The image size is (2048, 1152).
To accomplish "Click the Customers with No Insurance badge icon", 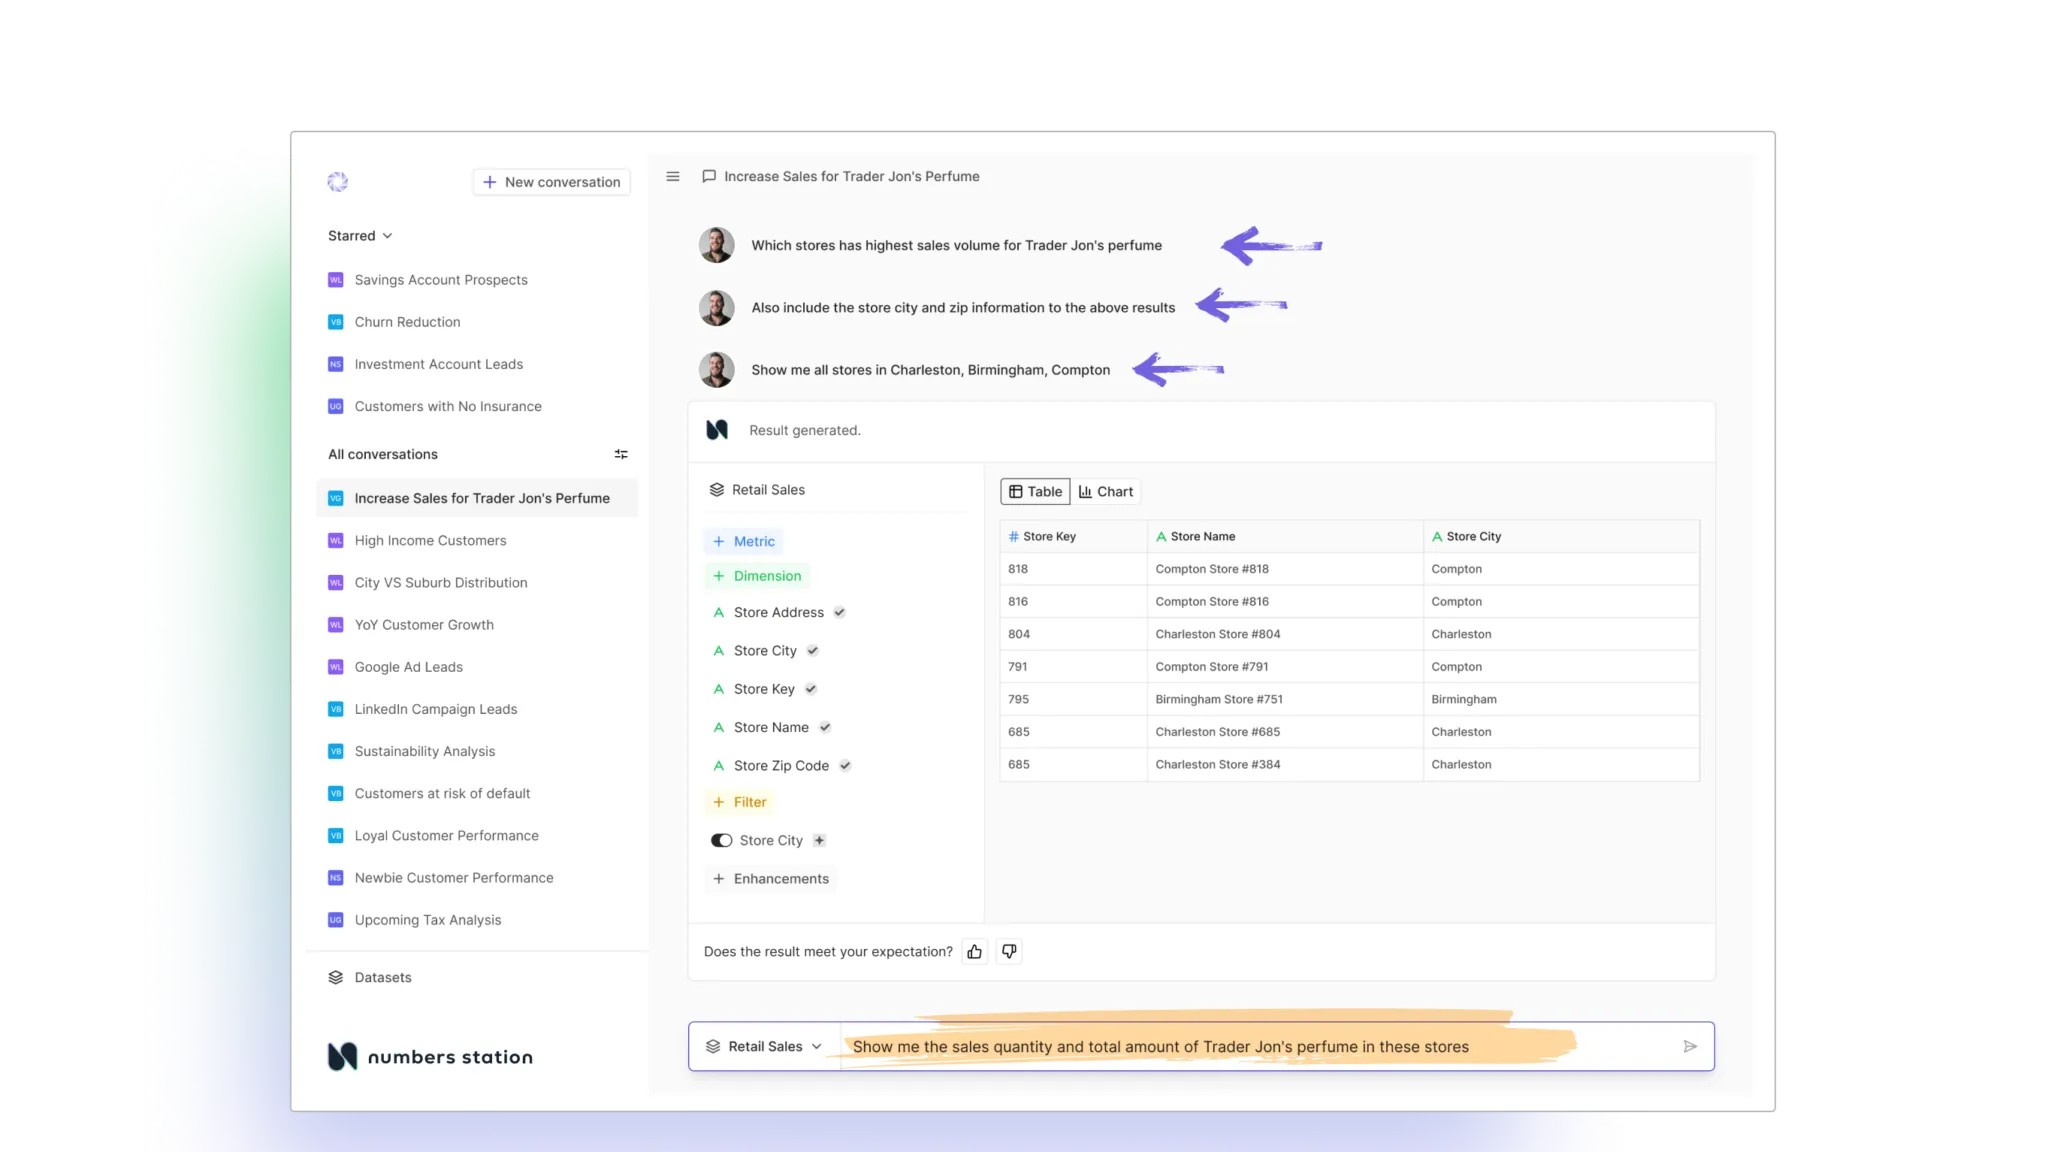I will 336,406.
